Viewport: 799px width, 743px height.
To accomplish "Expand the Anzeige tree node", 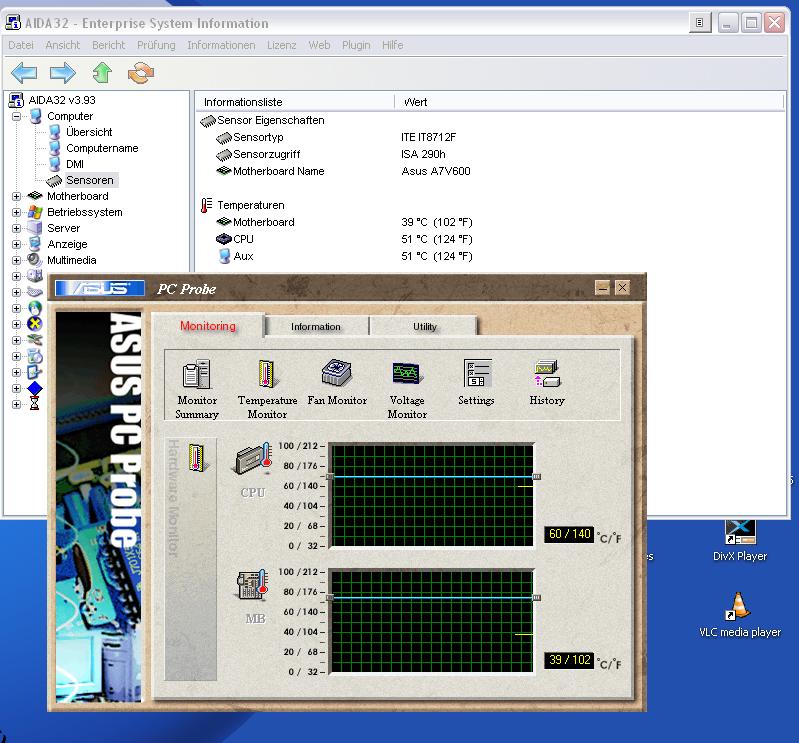I will click(x=16, y=244).
